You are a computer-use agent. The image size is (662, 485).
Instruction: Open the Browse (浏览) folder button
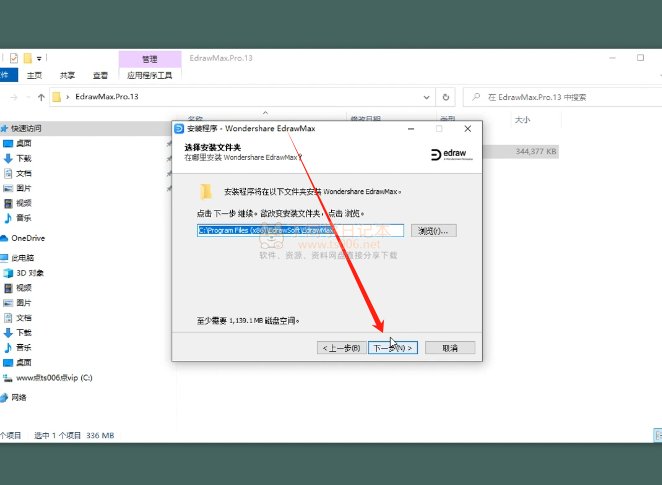pos(434,230)
